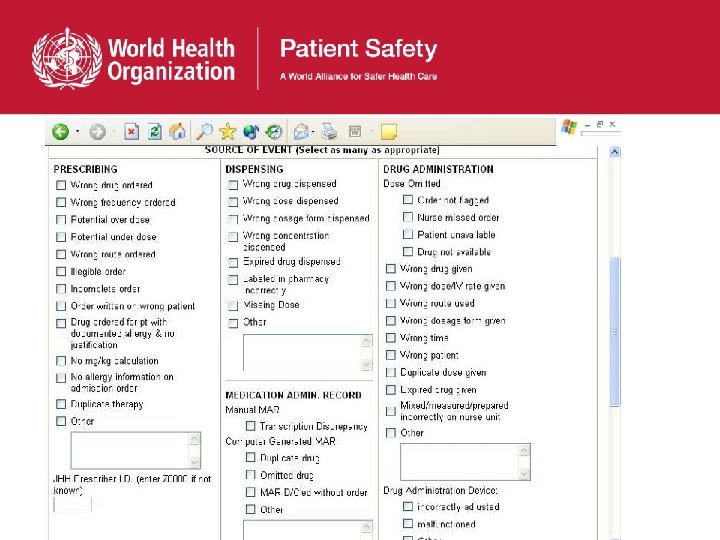Tick Duplicate dose given checkbox
The width and height of the screenshot is (720, 540).
(391, 372)
